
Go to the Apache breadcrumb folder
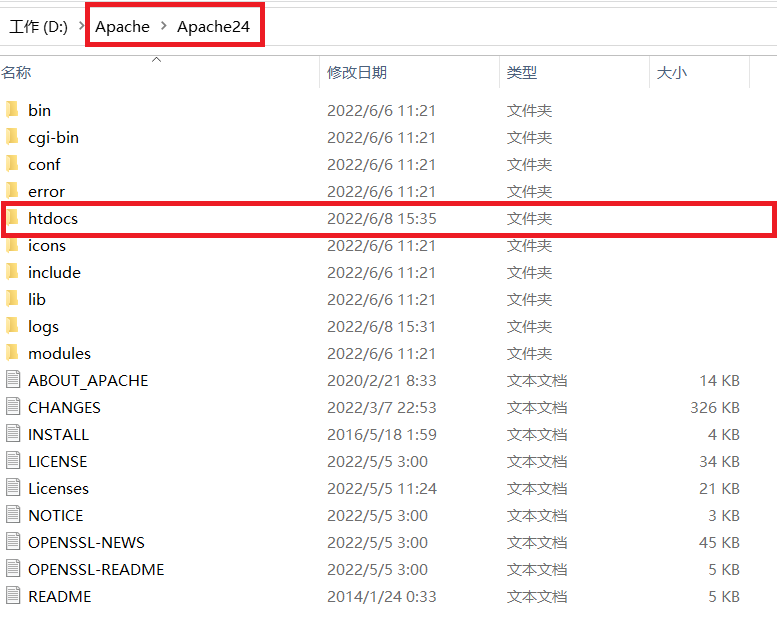pos(122,26)
